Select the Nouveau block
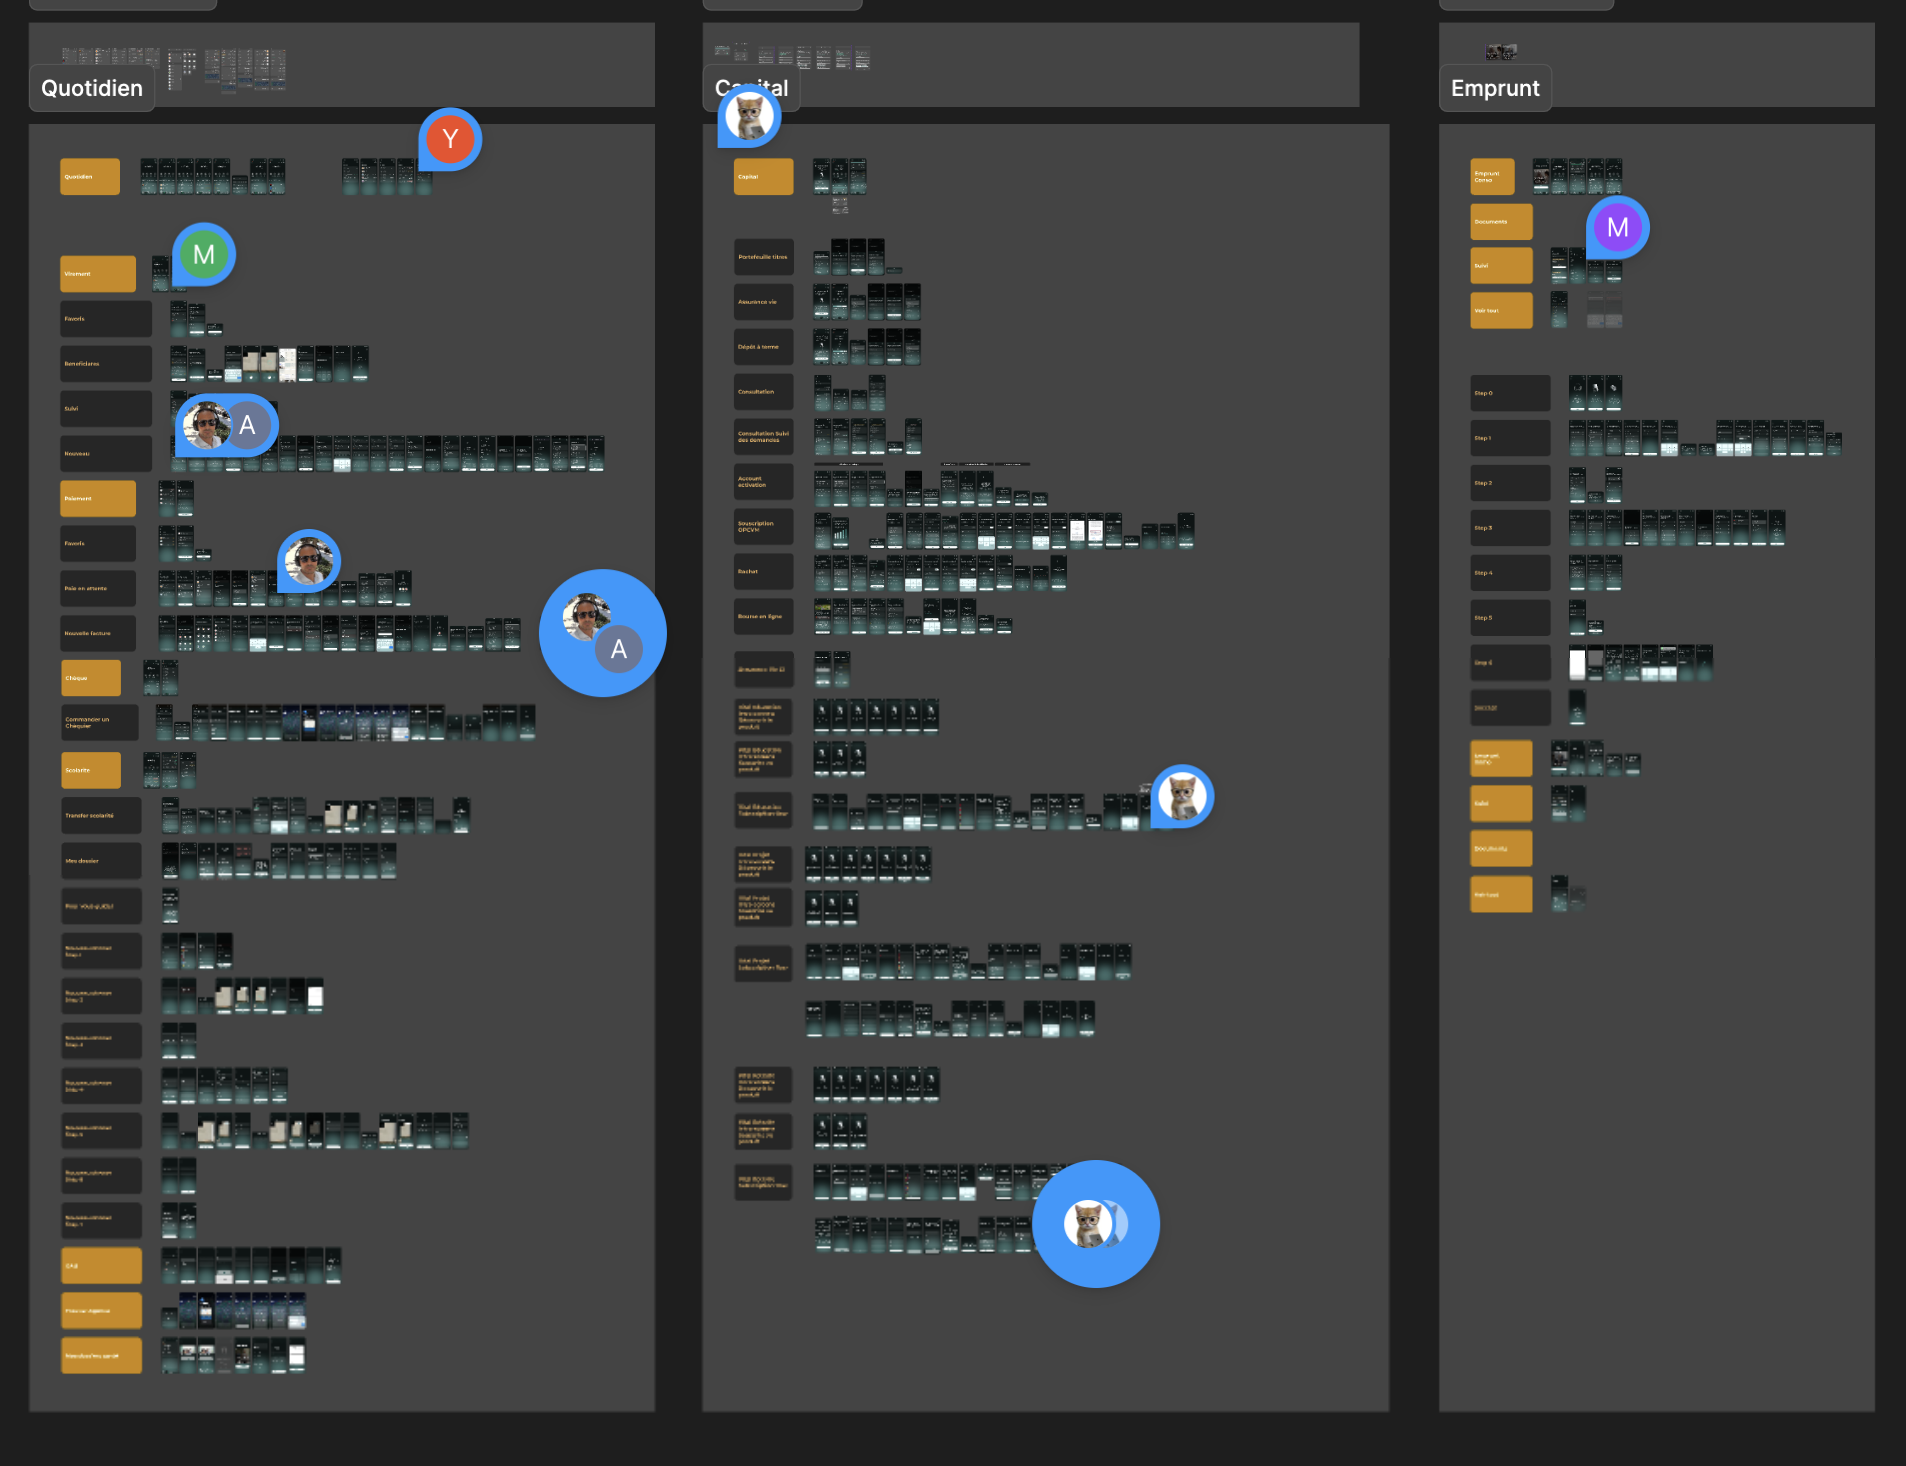This screenshot has width=1906, height=1466. click(106, 454)
